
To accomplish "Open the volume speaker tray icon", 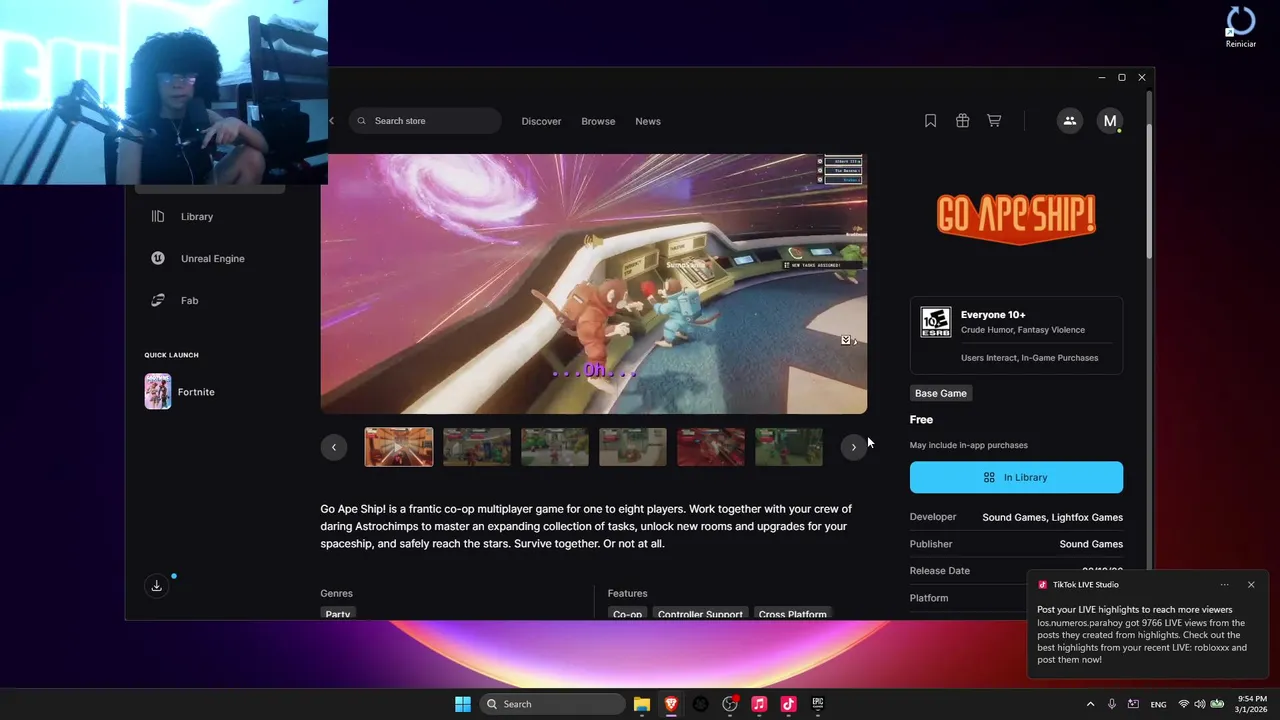I will pyautogui.click(x=1200, y=704).
